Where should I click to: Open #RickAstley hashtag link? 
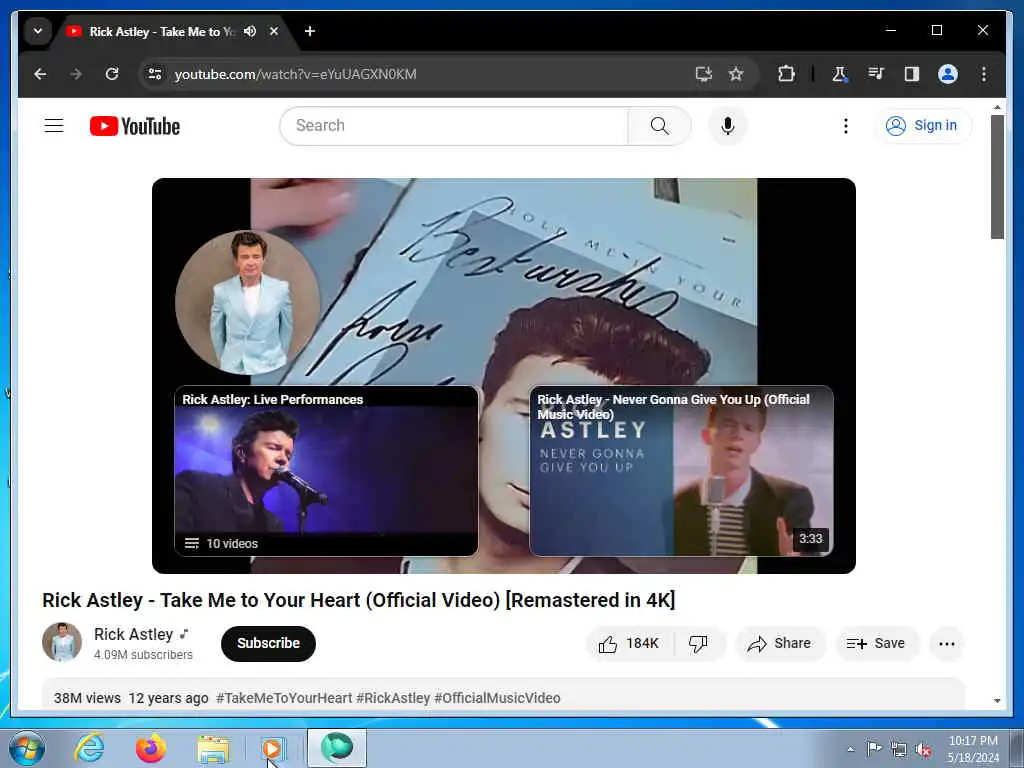[393, 698]
